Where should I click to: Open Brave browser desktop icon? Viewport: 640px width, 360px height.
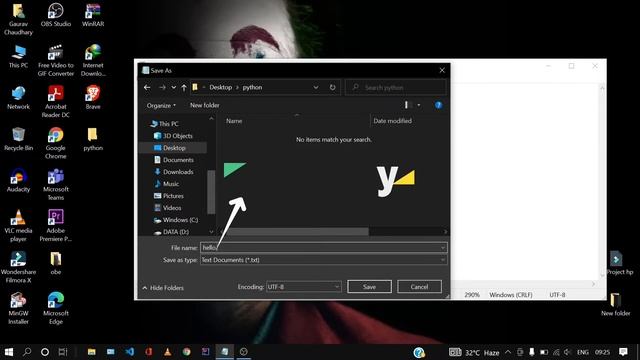click(x=93, y=98)
